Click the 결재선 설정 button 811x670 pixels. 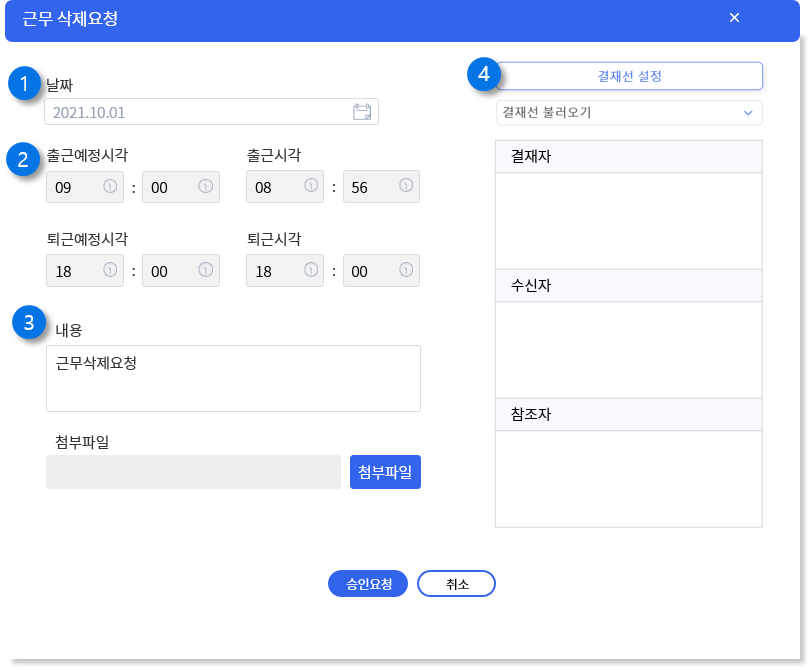[x=629, y=76]
